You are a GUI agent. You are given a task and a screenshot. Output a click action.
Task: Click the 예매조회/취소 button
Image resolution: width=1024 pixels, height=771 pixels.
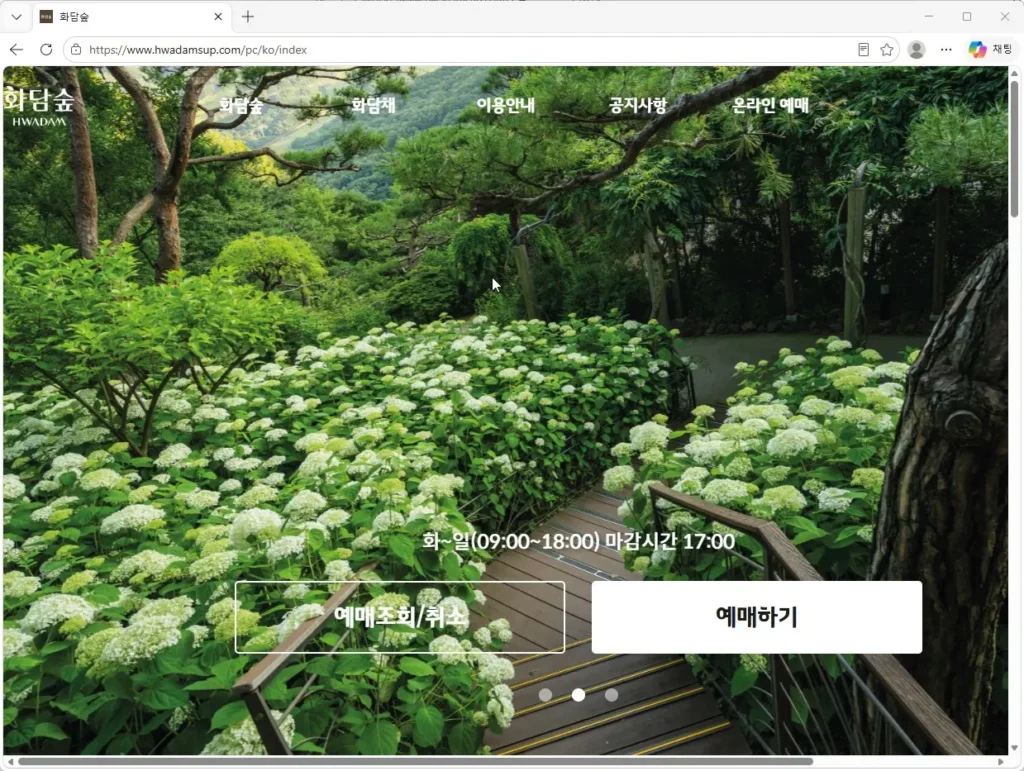tap(400, 617)
